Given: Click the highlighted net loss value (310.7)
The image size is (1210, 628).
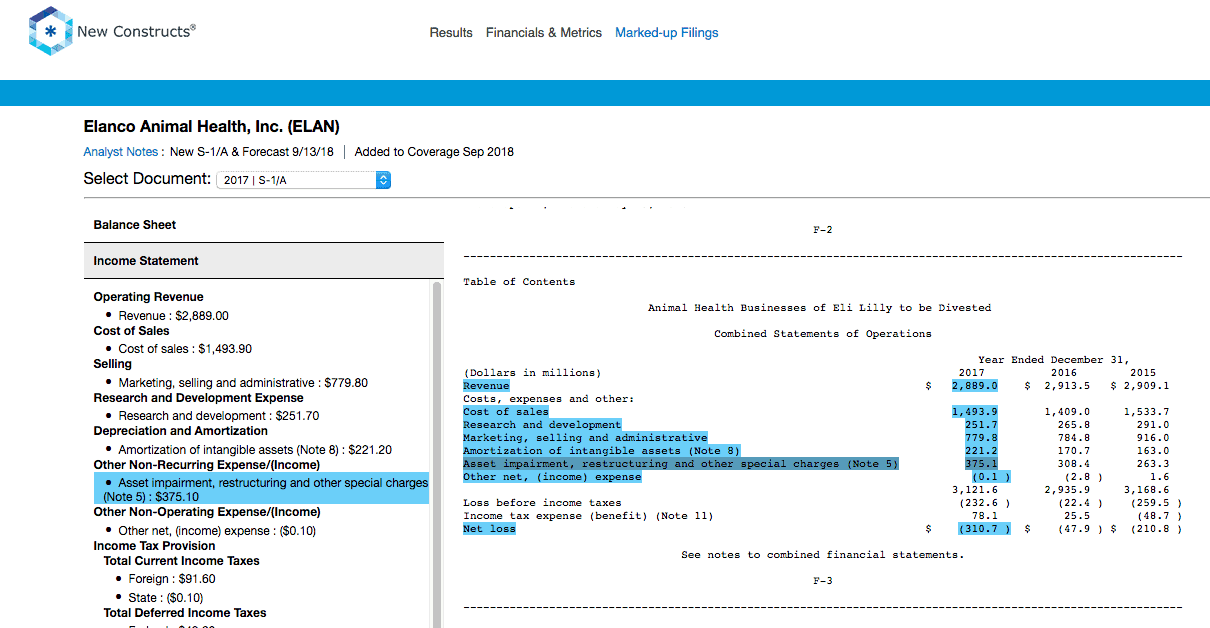Looking at the screenshot, I should 984,529.
